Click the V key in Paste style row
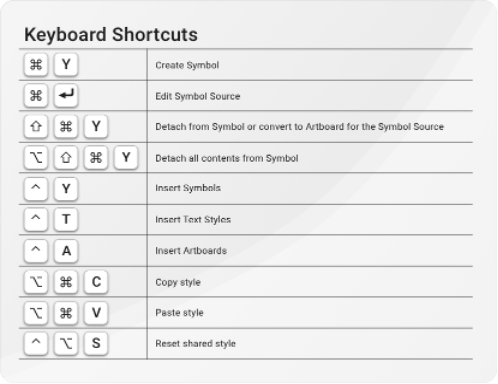Viewport: 498px width, 384px height. point(96,313)
